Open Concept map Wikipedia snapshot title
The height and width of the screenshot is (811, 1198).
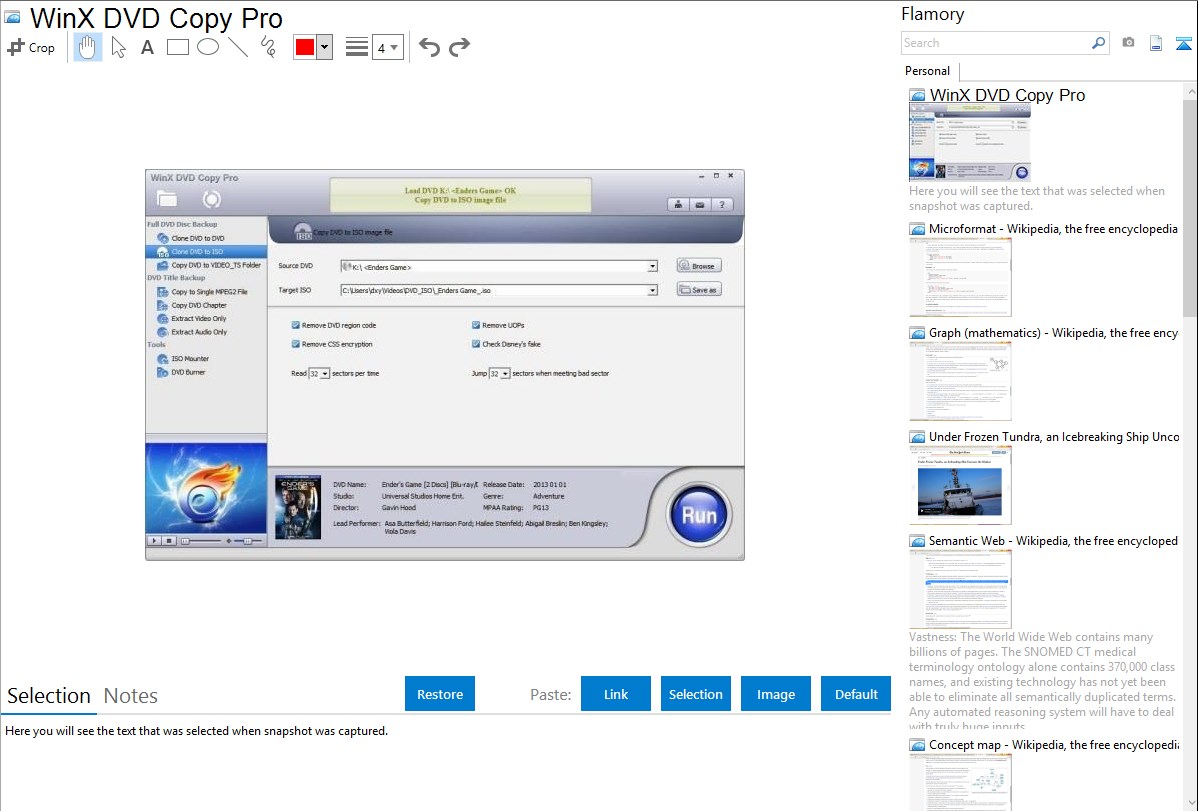[x=1053, y=744]
